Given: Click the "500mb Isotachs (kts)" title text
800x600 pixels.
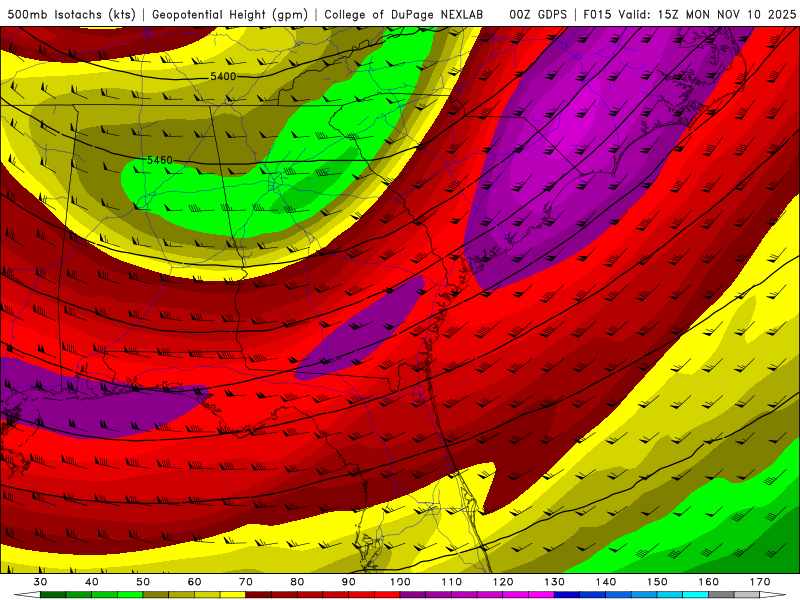Looking at the screenshot, I should click(71, 14).
